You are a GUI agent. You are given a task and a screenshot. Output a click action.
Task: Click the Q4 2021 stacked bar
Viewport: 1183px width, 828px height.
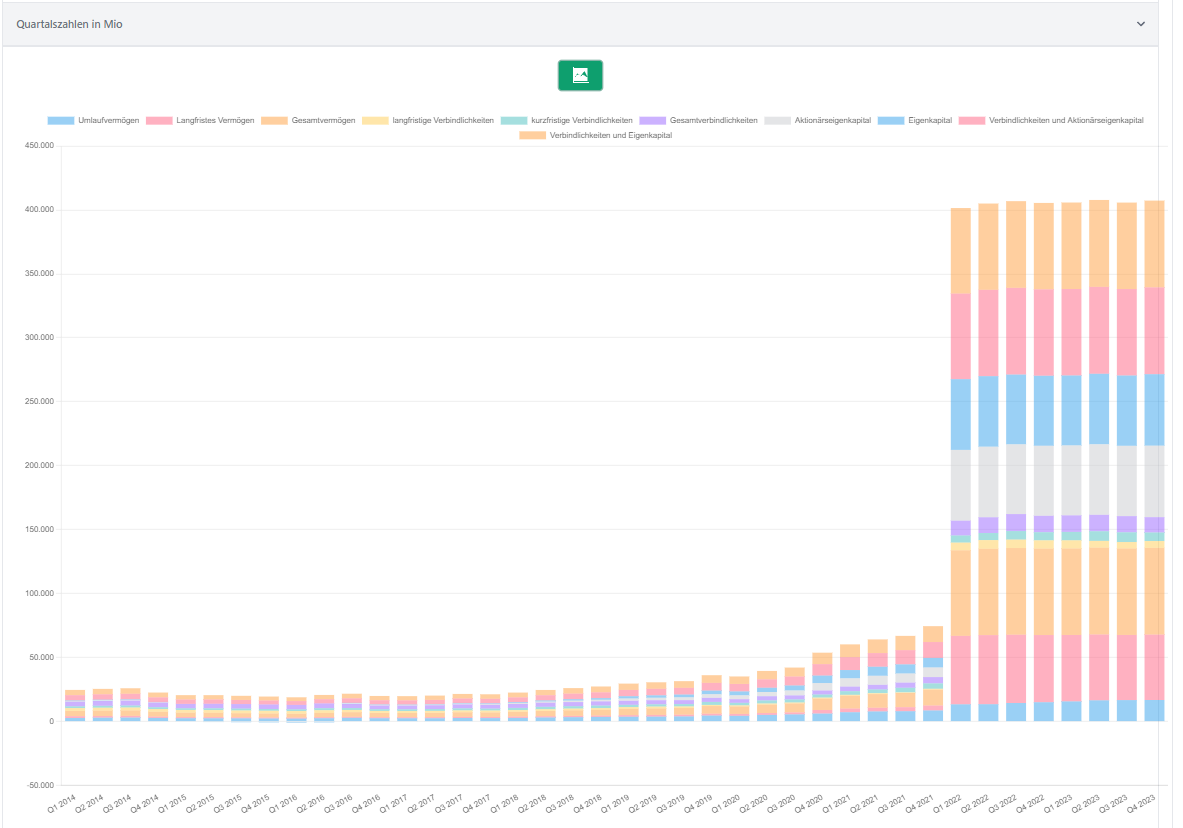(933, 674)
